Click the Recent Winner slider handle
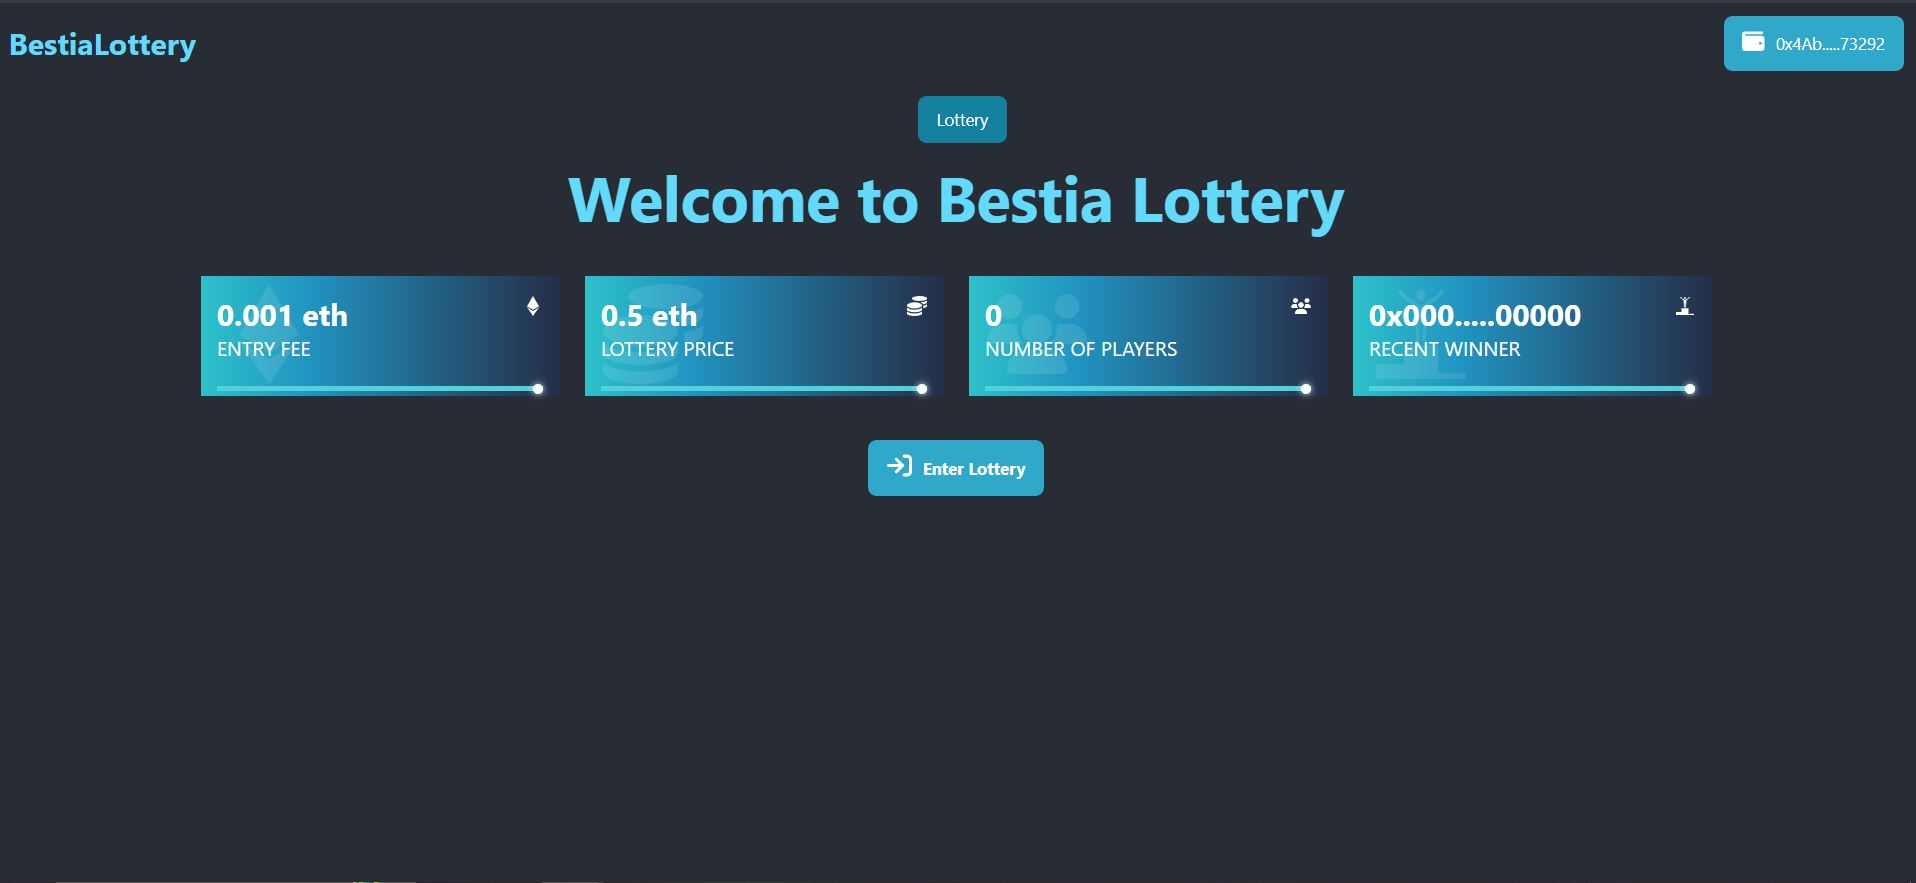The width and height of the screenshot is (1916, 883). click(x=1689, y=389)
